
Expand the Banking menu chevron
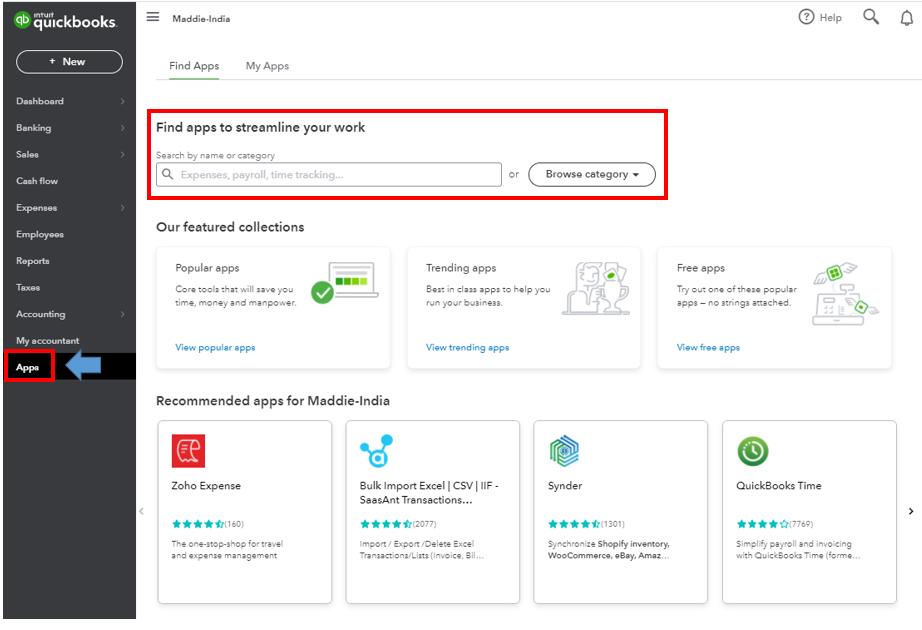pyautogui.click(x=122, y=128)
